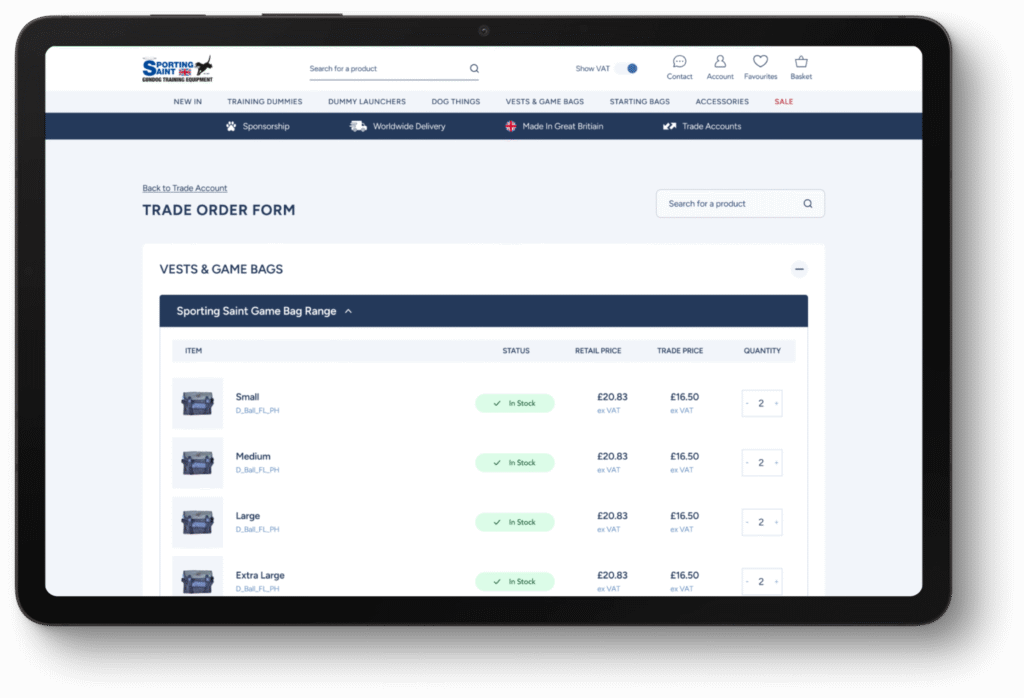
Task: Open the Contact chat icon
Action: (x=679, y=62)
